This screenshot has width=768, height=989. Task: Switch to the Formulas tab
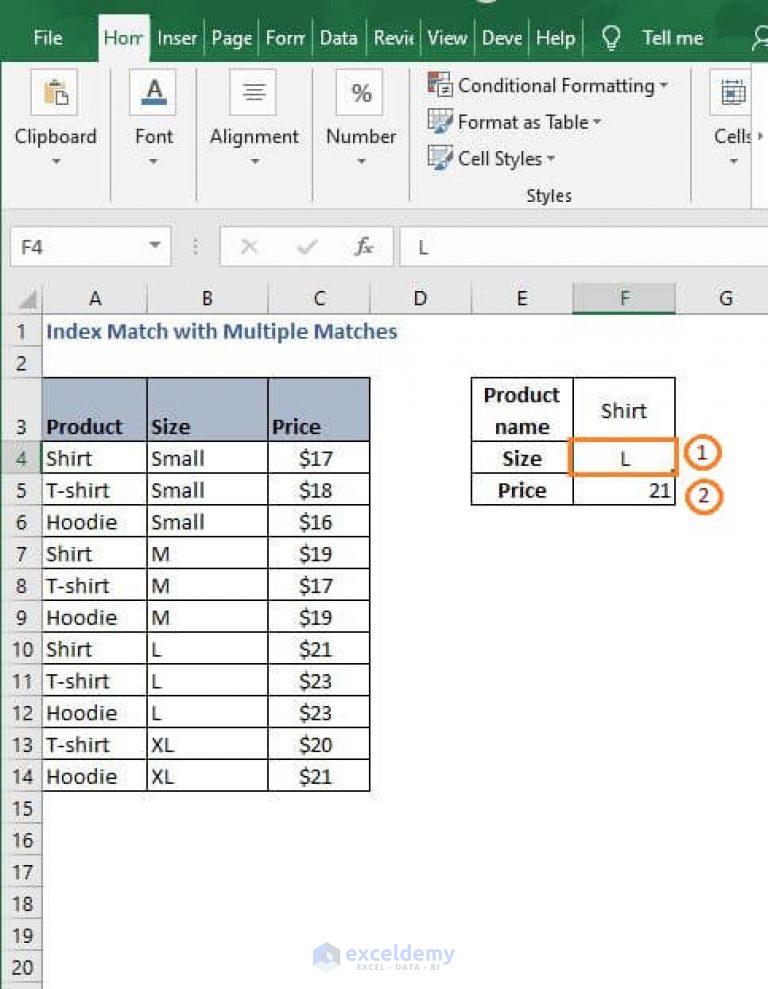click(285, 38)
